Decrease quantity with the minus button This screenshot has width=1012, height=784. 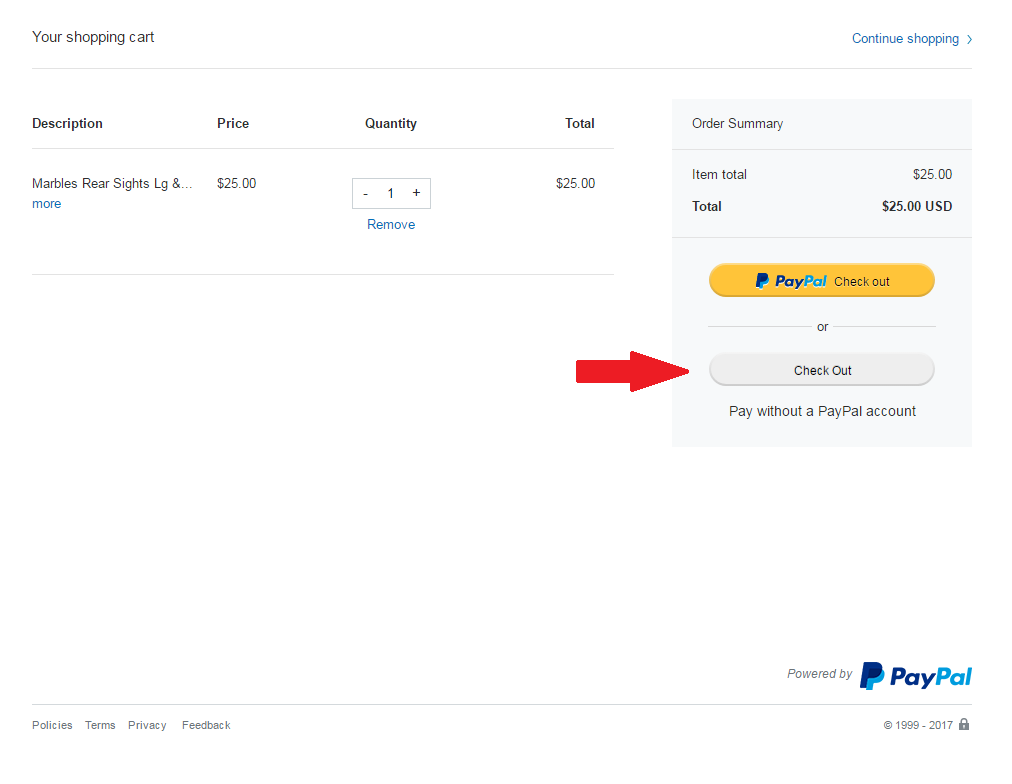365,194
